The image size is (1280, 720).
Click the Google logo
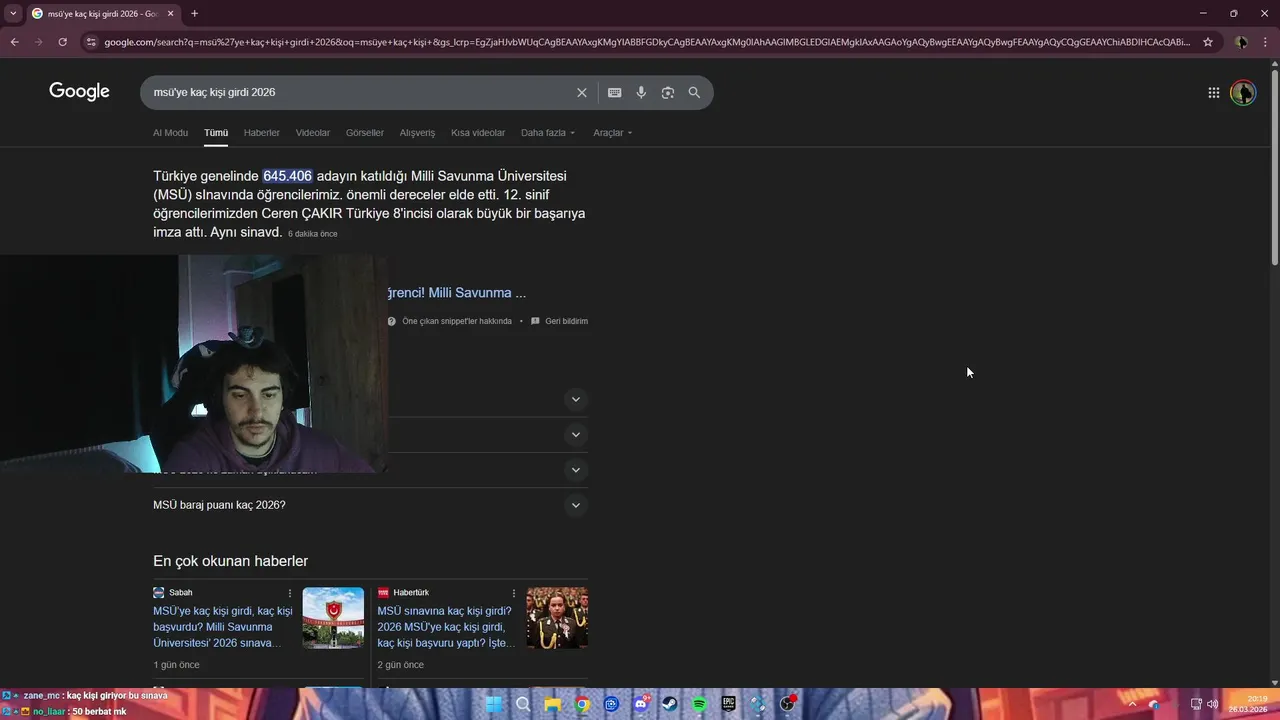[x=79, y=91]
